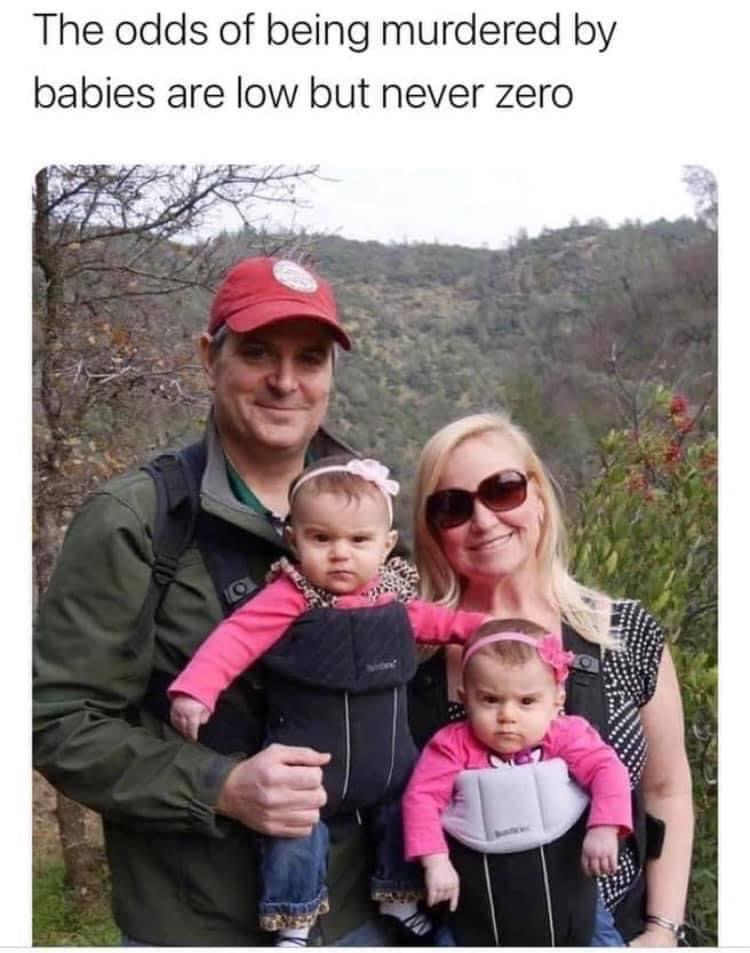750x953 pixels.
Task: Click the man's clenched hand
Action: coord(275,789)
